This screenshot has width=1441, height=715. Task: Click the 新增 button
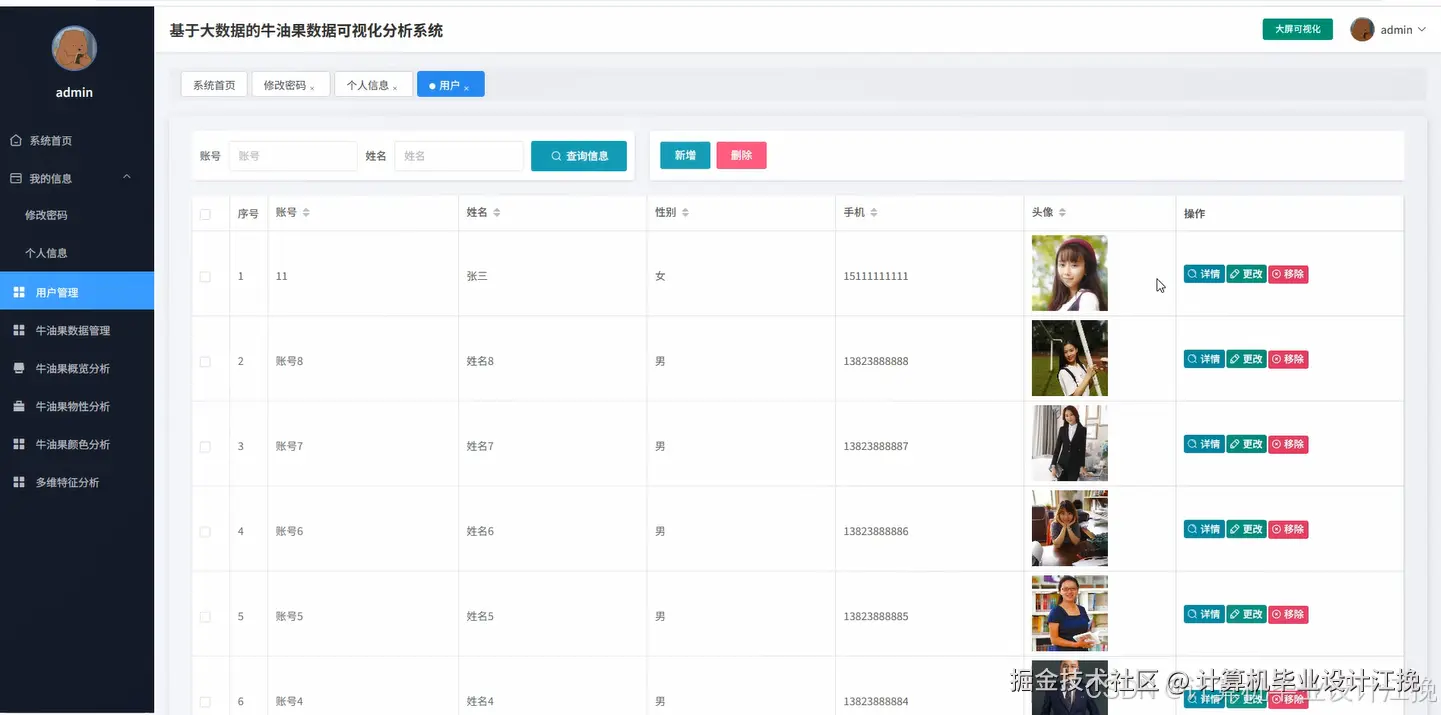(x=685, y=155)
